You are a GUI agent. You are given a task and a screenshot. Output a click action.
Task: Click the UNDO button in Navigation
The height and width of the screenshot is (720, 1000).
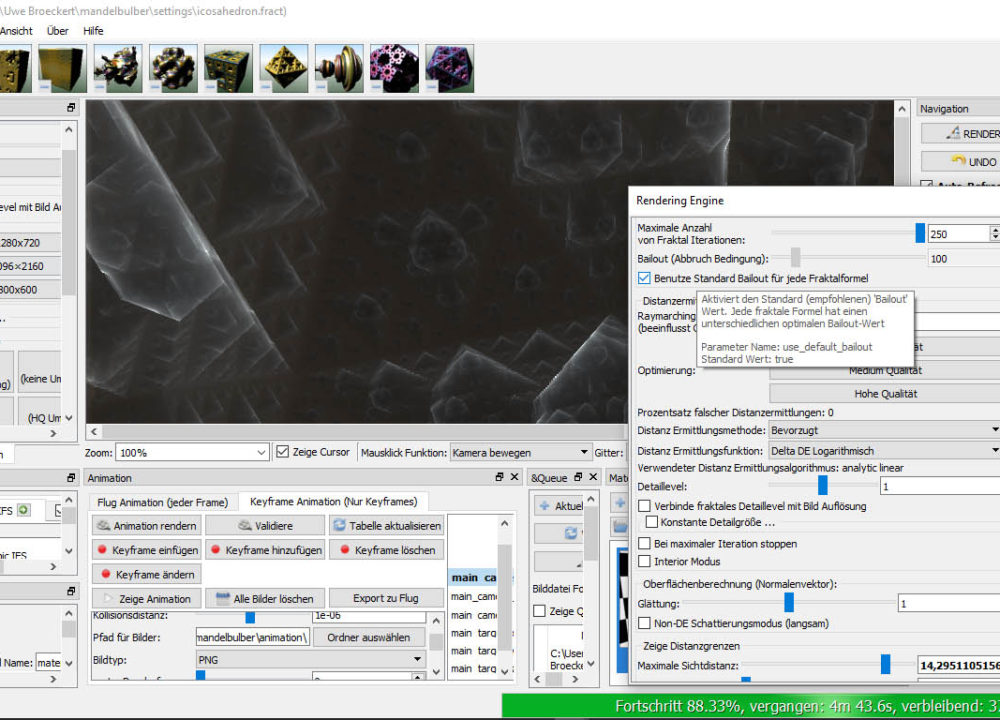[960, 161]
